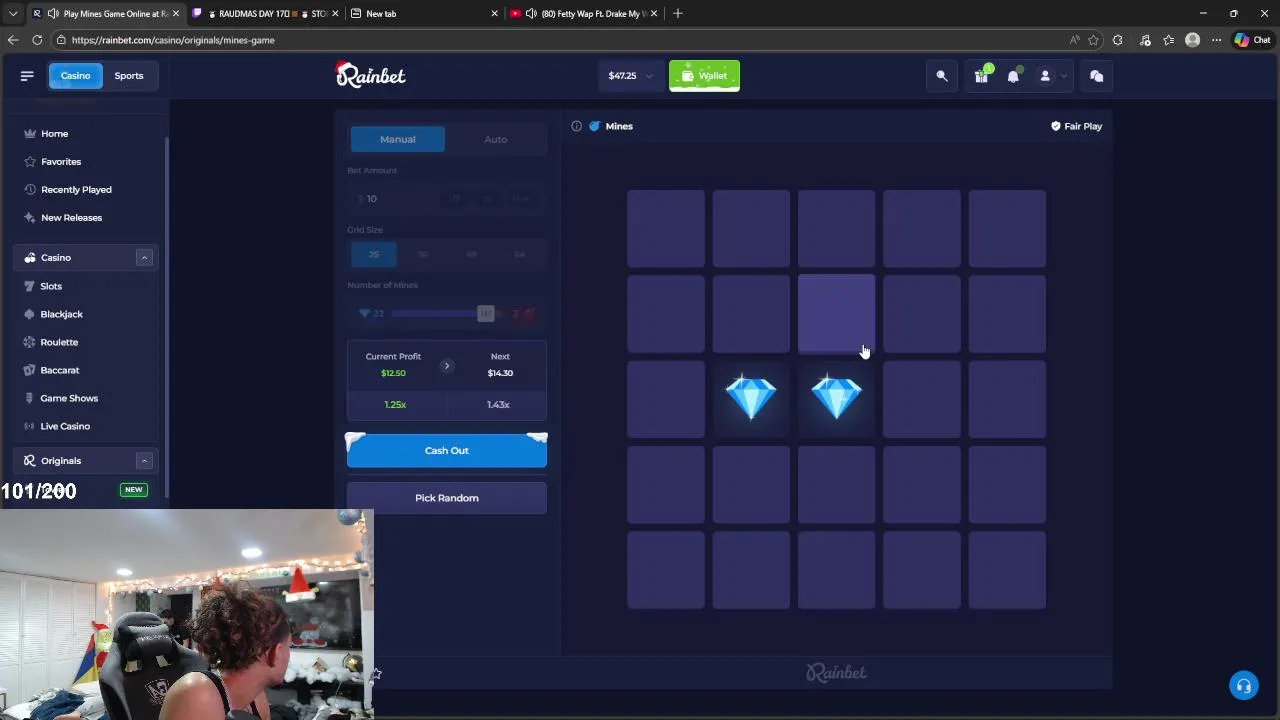Viewport: 1280px width, 720px height.
Task: Open the hamburger menu beside Casino
Action: pos(27,76)
